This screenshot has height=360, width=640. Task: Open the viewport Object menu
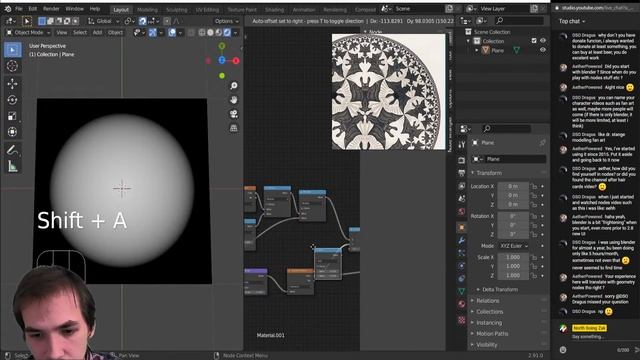[115, 32]
